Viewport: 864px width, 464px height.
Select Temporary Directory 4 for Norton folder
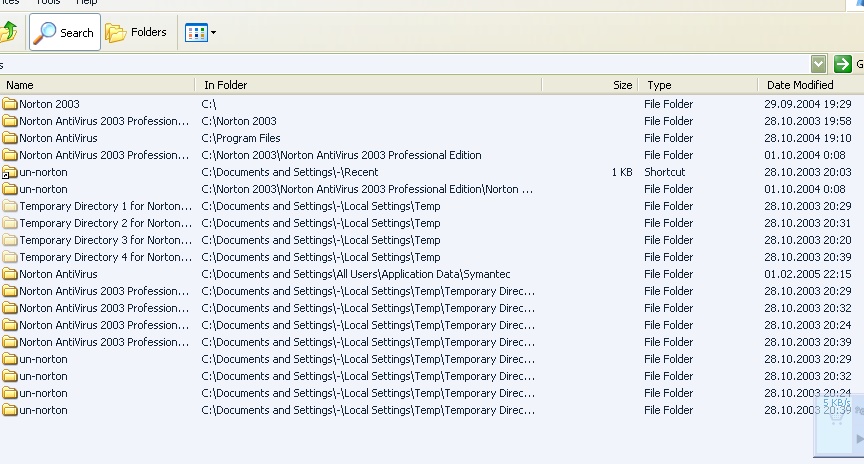click(100, 257)
